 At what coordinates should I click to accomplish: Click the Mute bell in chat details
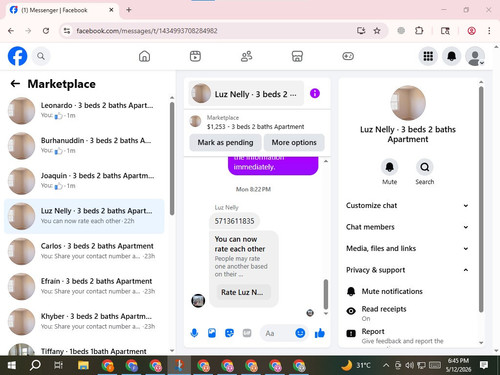(x=389, y=167)
